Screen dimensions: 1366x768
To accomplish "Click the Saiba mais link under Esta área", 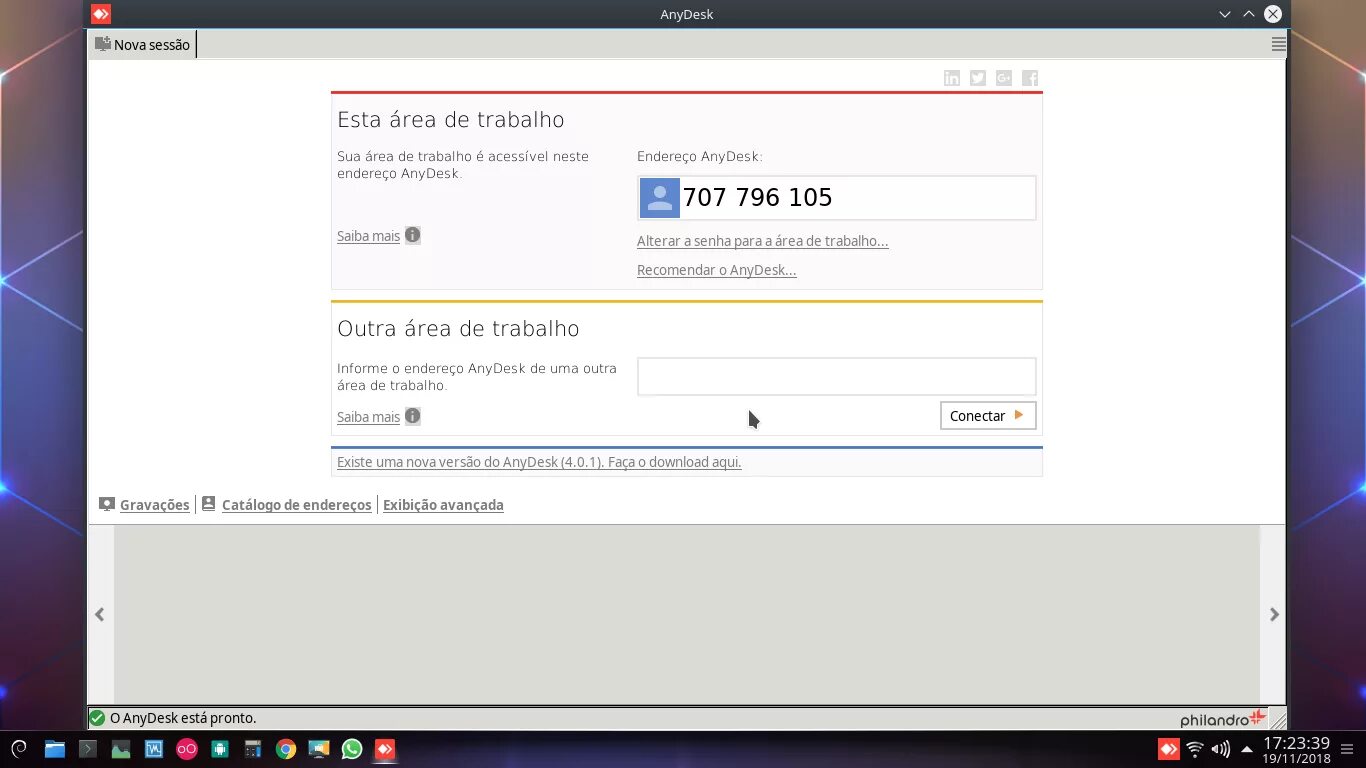I will pyautogui.click(x=368, y=236).
